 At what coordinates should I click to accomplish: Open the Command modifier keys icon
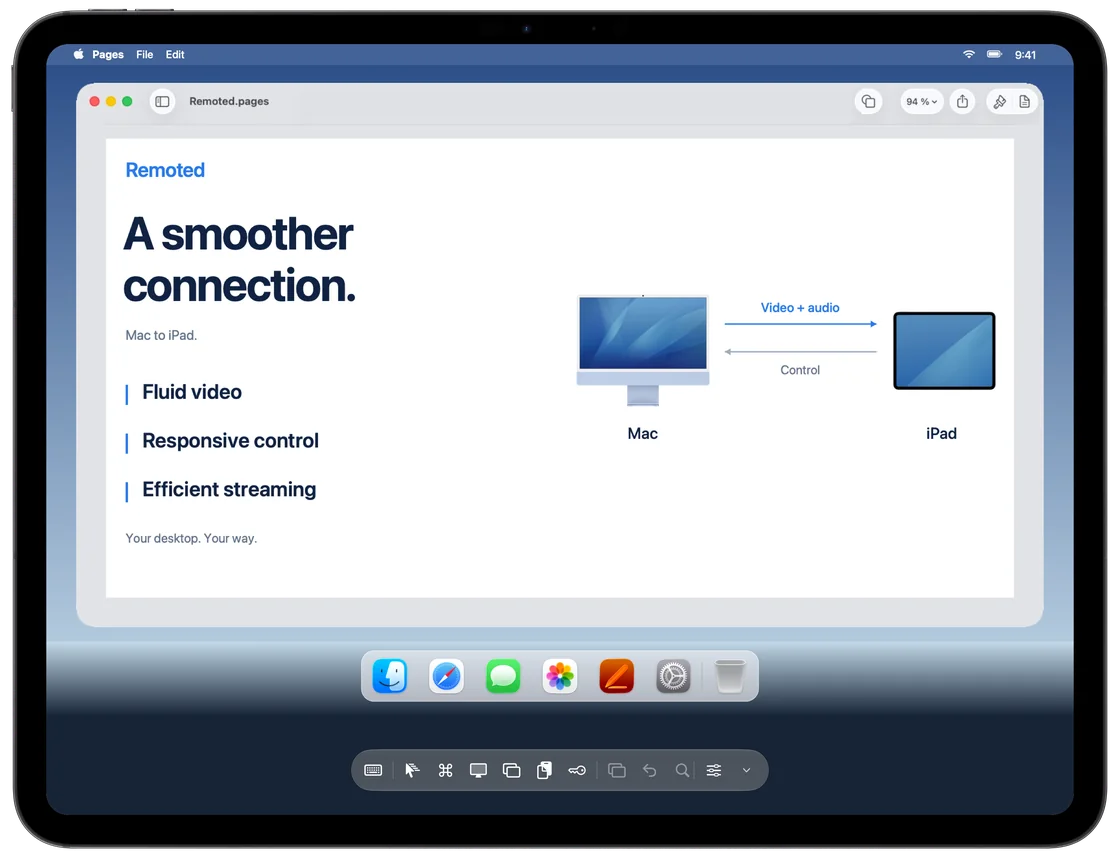[x=445, y=770]
